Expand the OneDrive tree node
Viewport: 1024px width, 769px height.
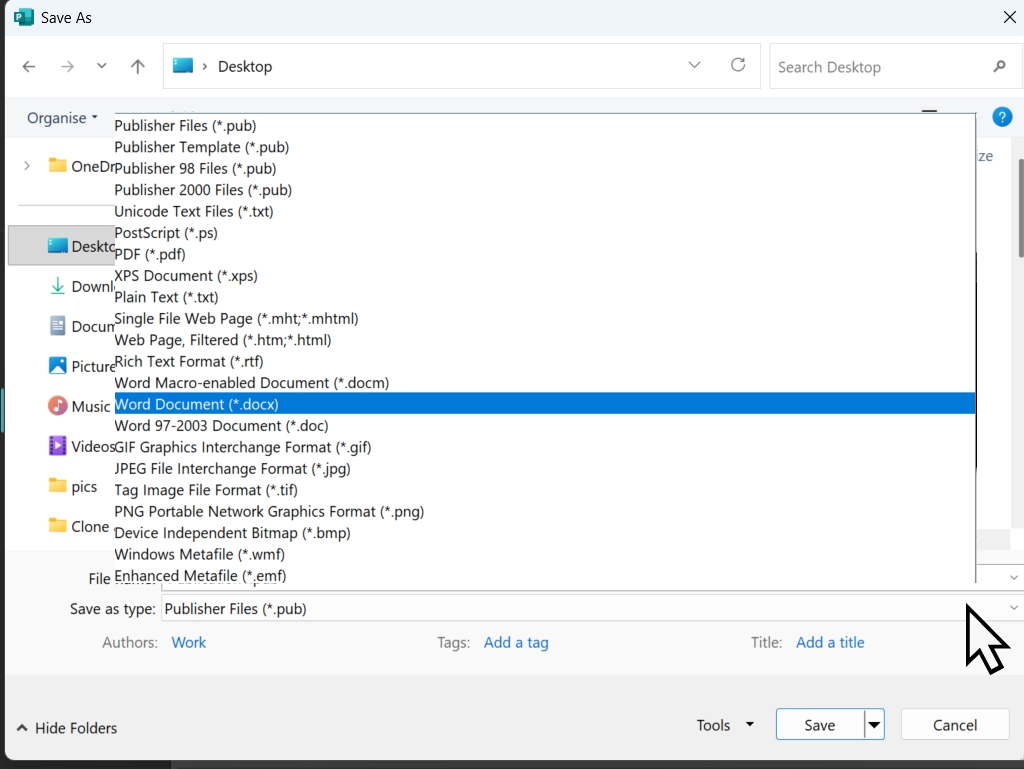coord(27,166)
